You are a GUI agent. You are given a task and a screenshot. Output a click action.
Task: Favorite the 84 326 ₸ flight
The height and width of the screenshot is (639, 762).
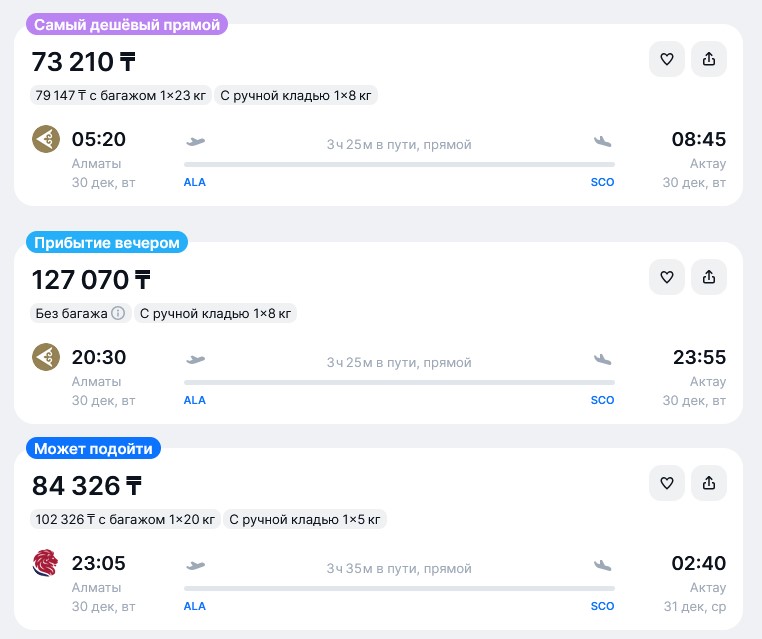click(667, 483)
